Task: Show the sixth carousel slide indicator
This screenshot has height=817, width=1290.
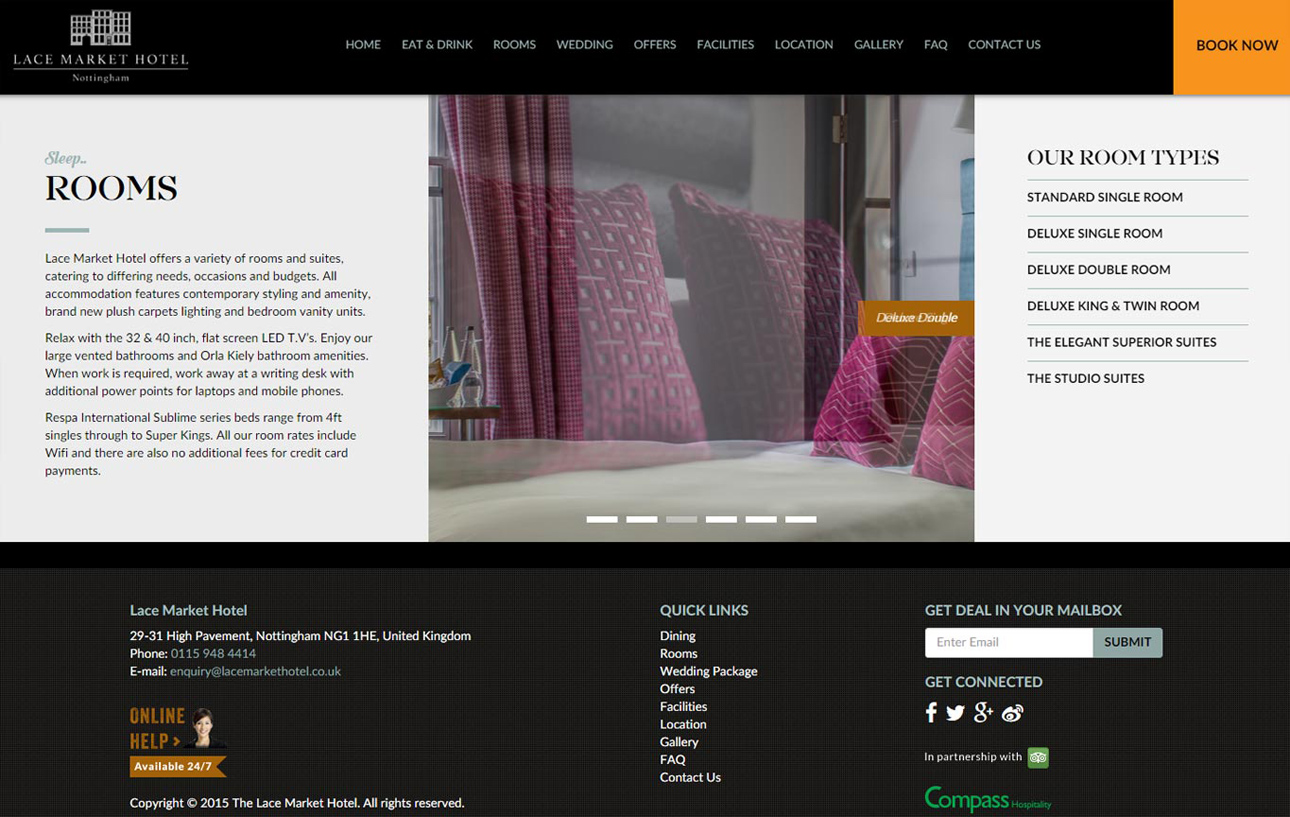Action: [x=801, y=519]
